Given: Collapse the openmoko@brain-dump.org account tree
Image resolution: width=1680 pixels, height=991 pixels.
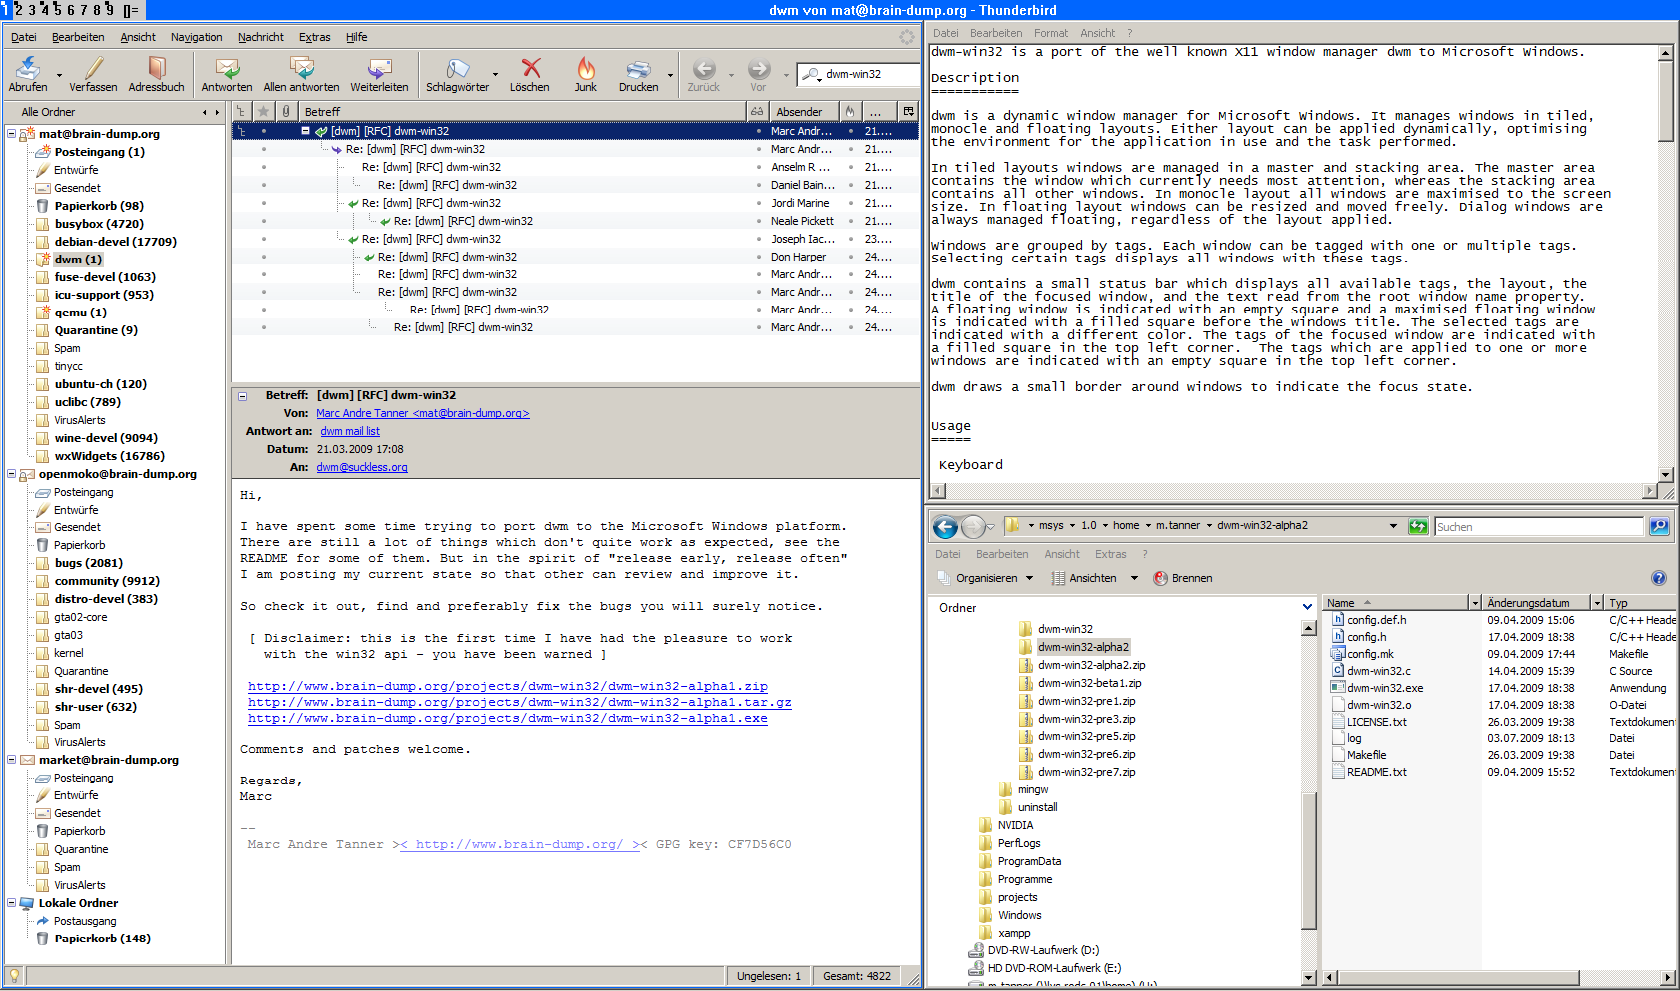Looking at the screenshot, I should point(12,474).
